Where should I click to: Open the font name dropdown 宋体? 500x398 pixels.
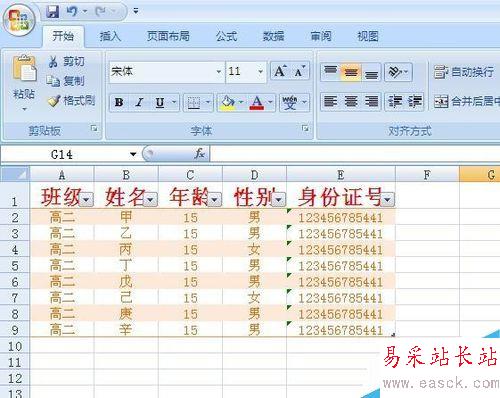tap(218, 71)
